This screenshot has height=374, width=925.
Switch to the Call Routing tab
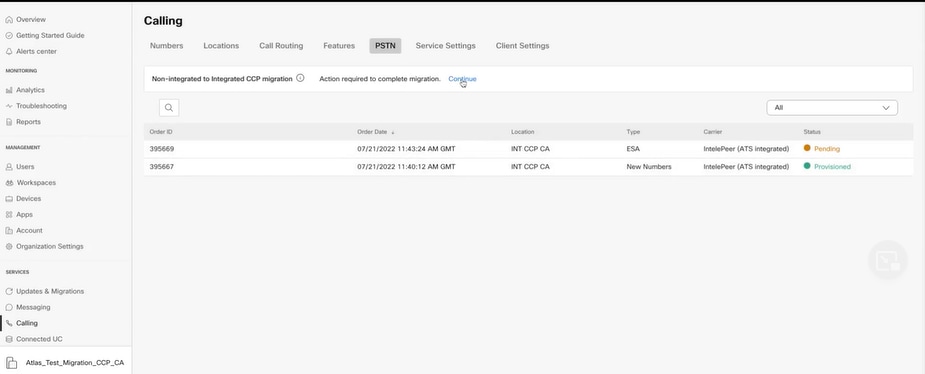click(x=281, y=45)
